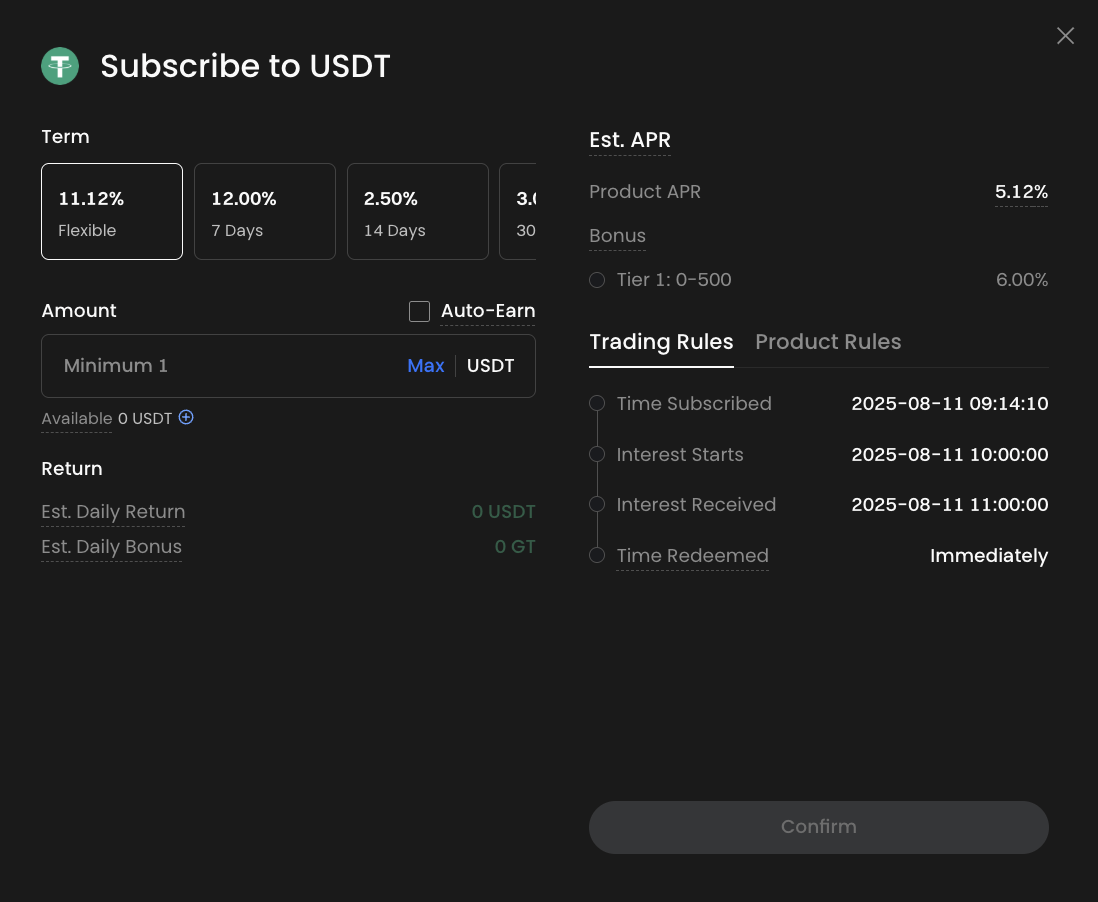Click the Product APR value 5.12%
Image resolution: width=1098 pixels, height=902 pixels.
pos(1021,192)
